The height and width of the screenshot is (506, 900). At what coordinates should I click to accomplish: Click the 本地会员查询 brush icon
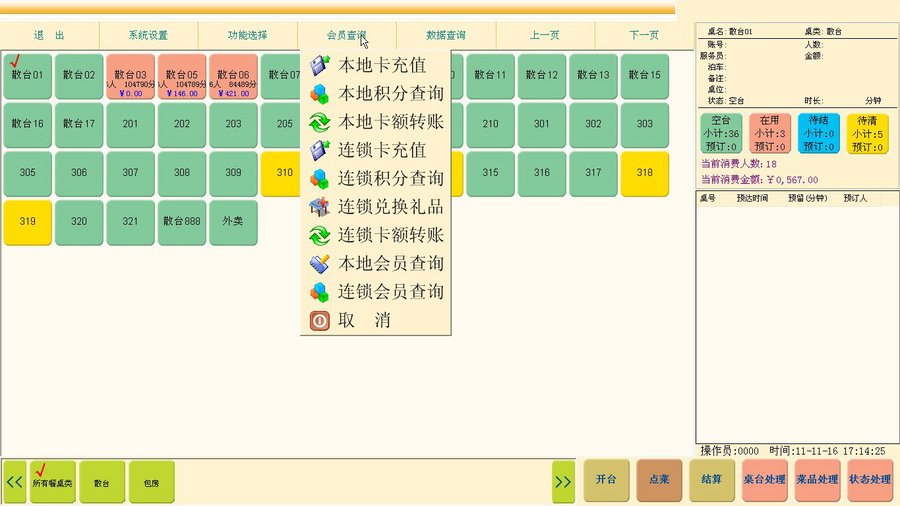pos(320,263)
